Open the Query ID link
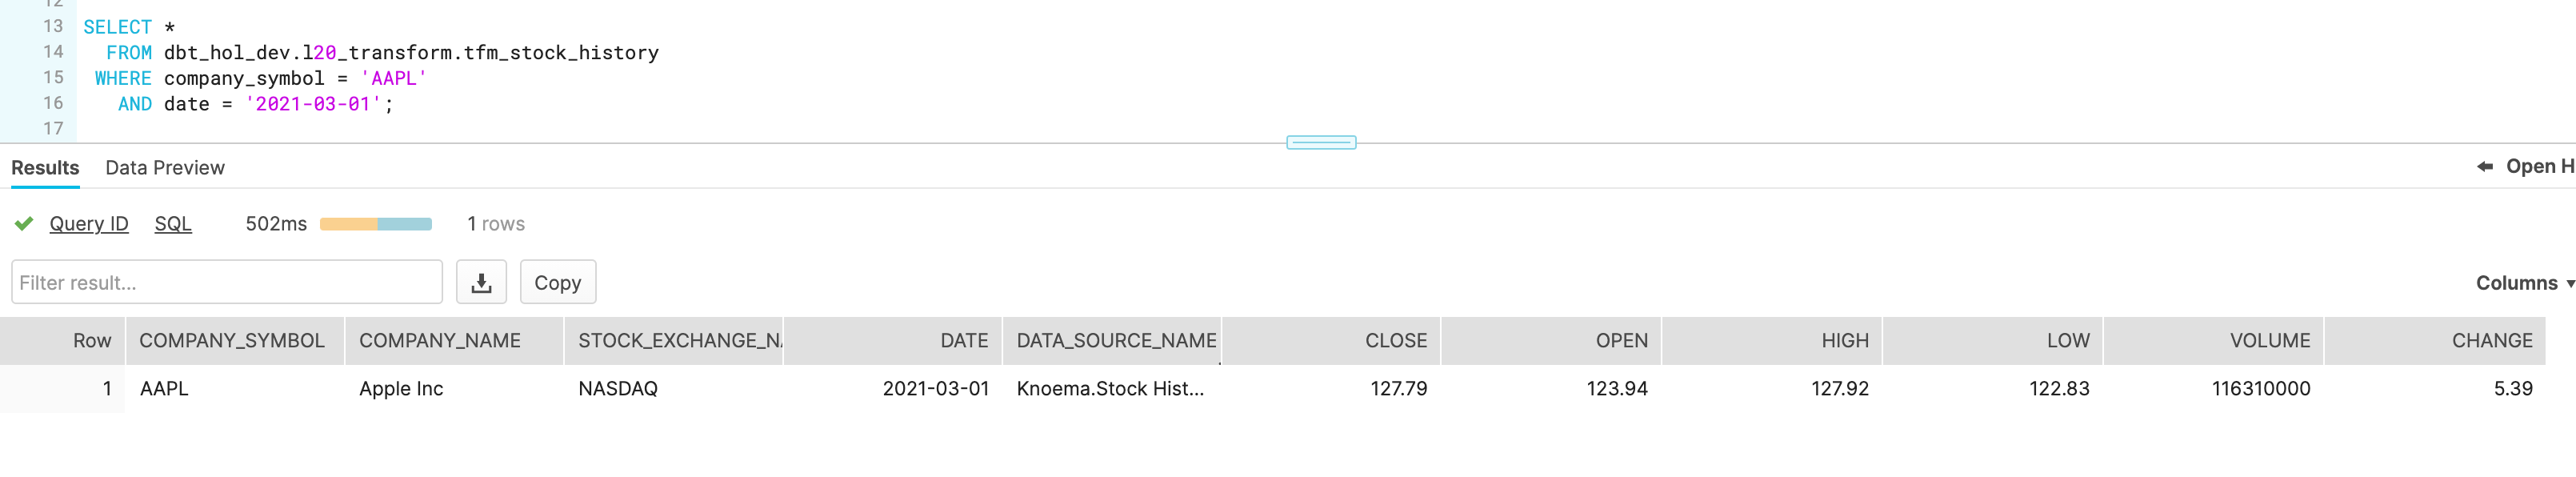 [89, 224]
